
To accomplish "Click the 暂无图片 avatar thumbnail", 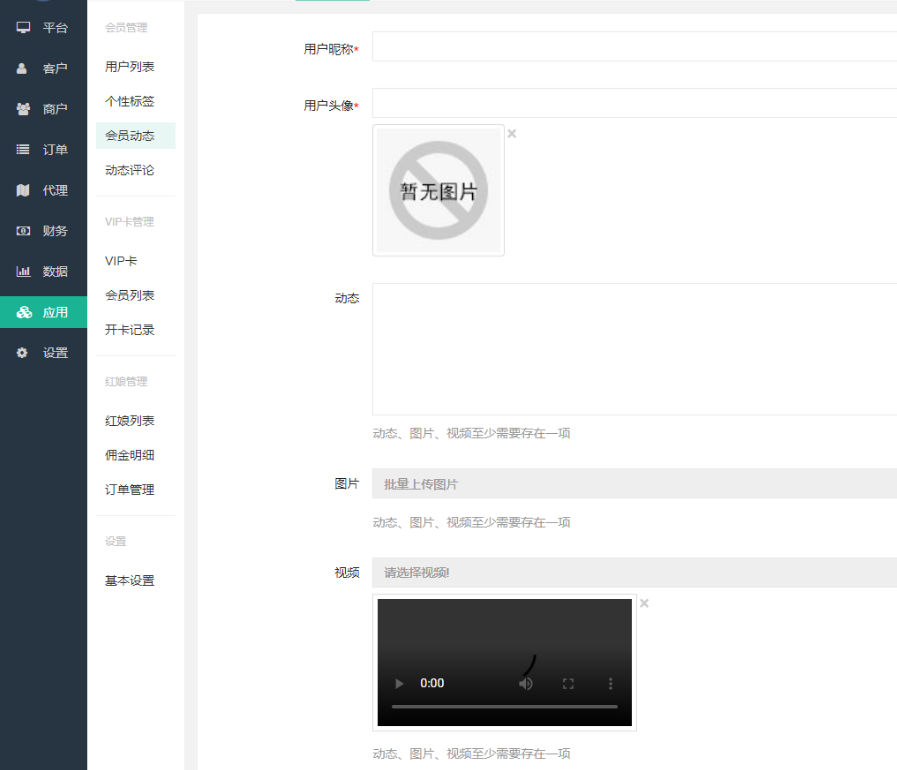I will click(x=438, y=190).
